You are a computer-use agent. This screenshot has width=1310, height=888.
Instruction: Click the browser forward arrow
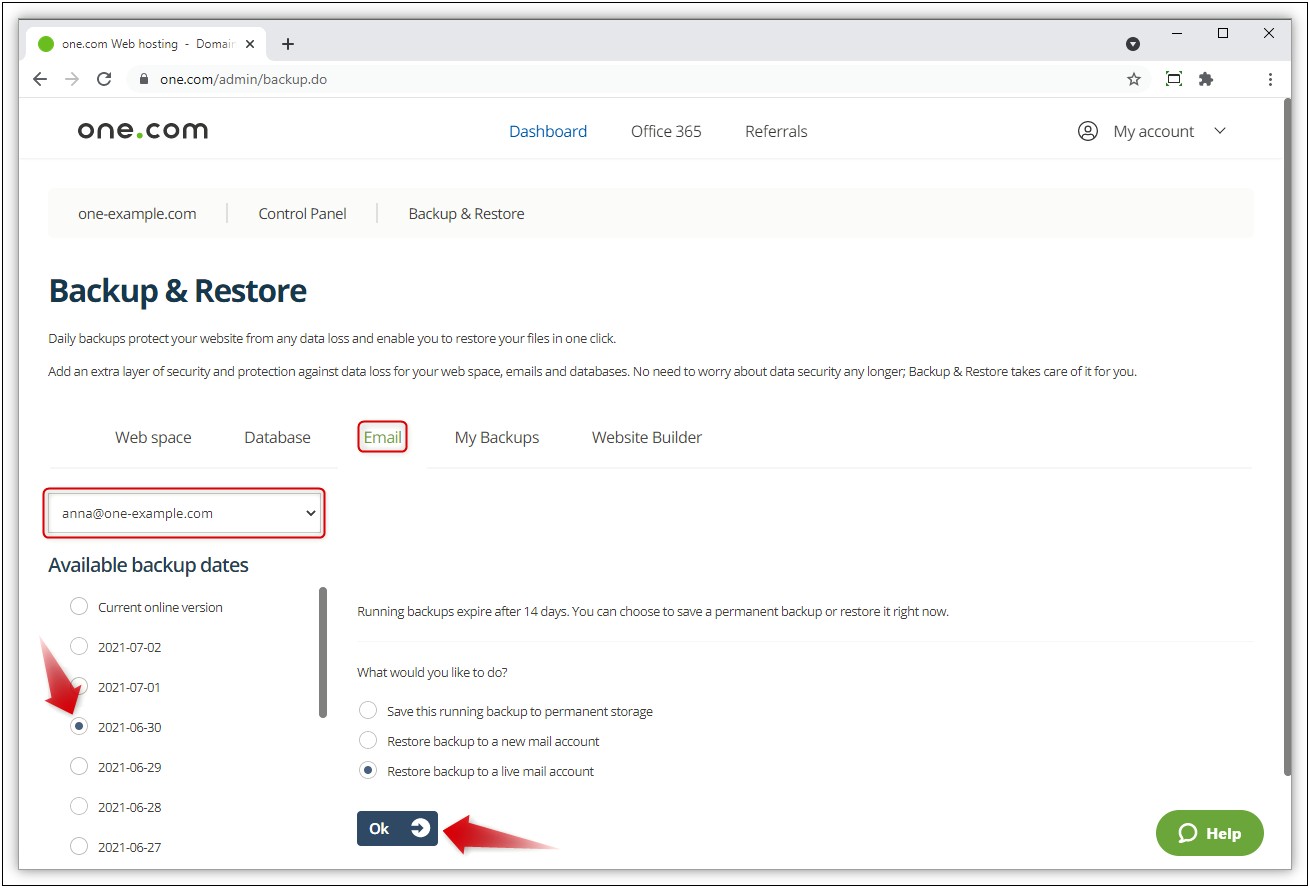72,79
